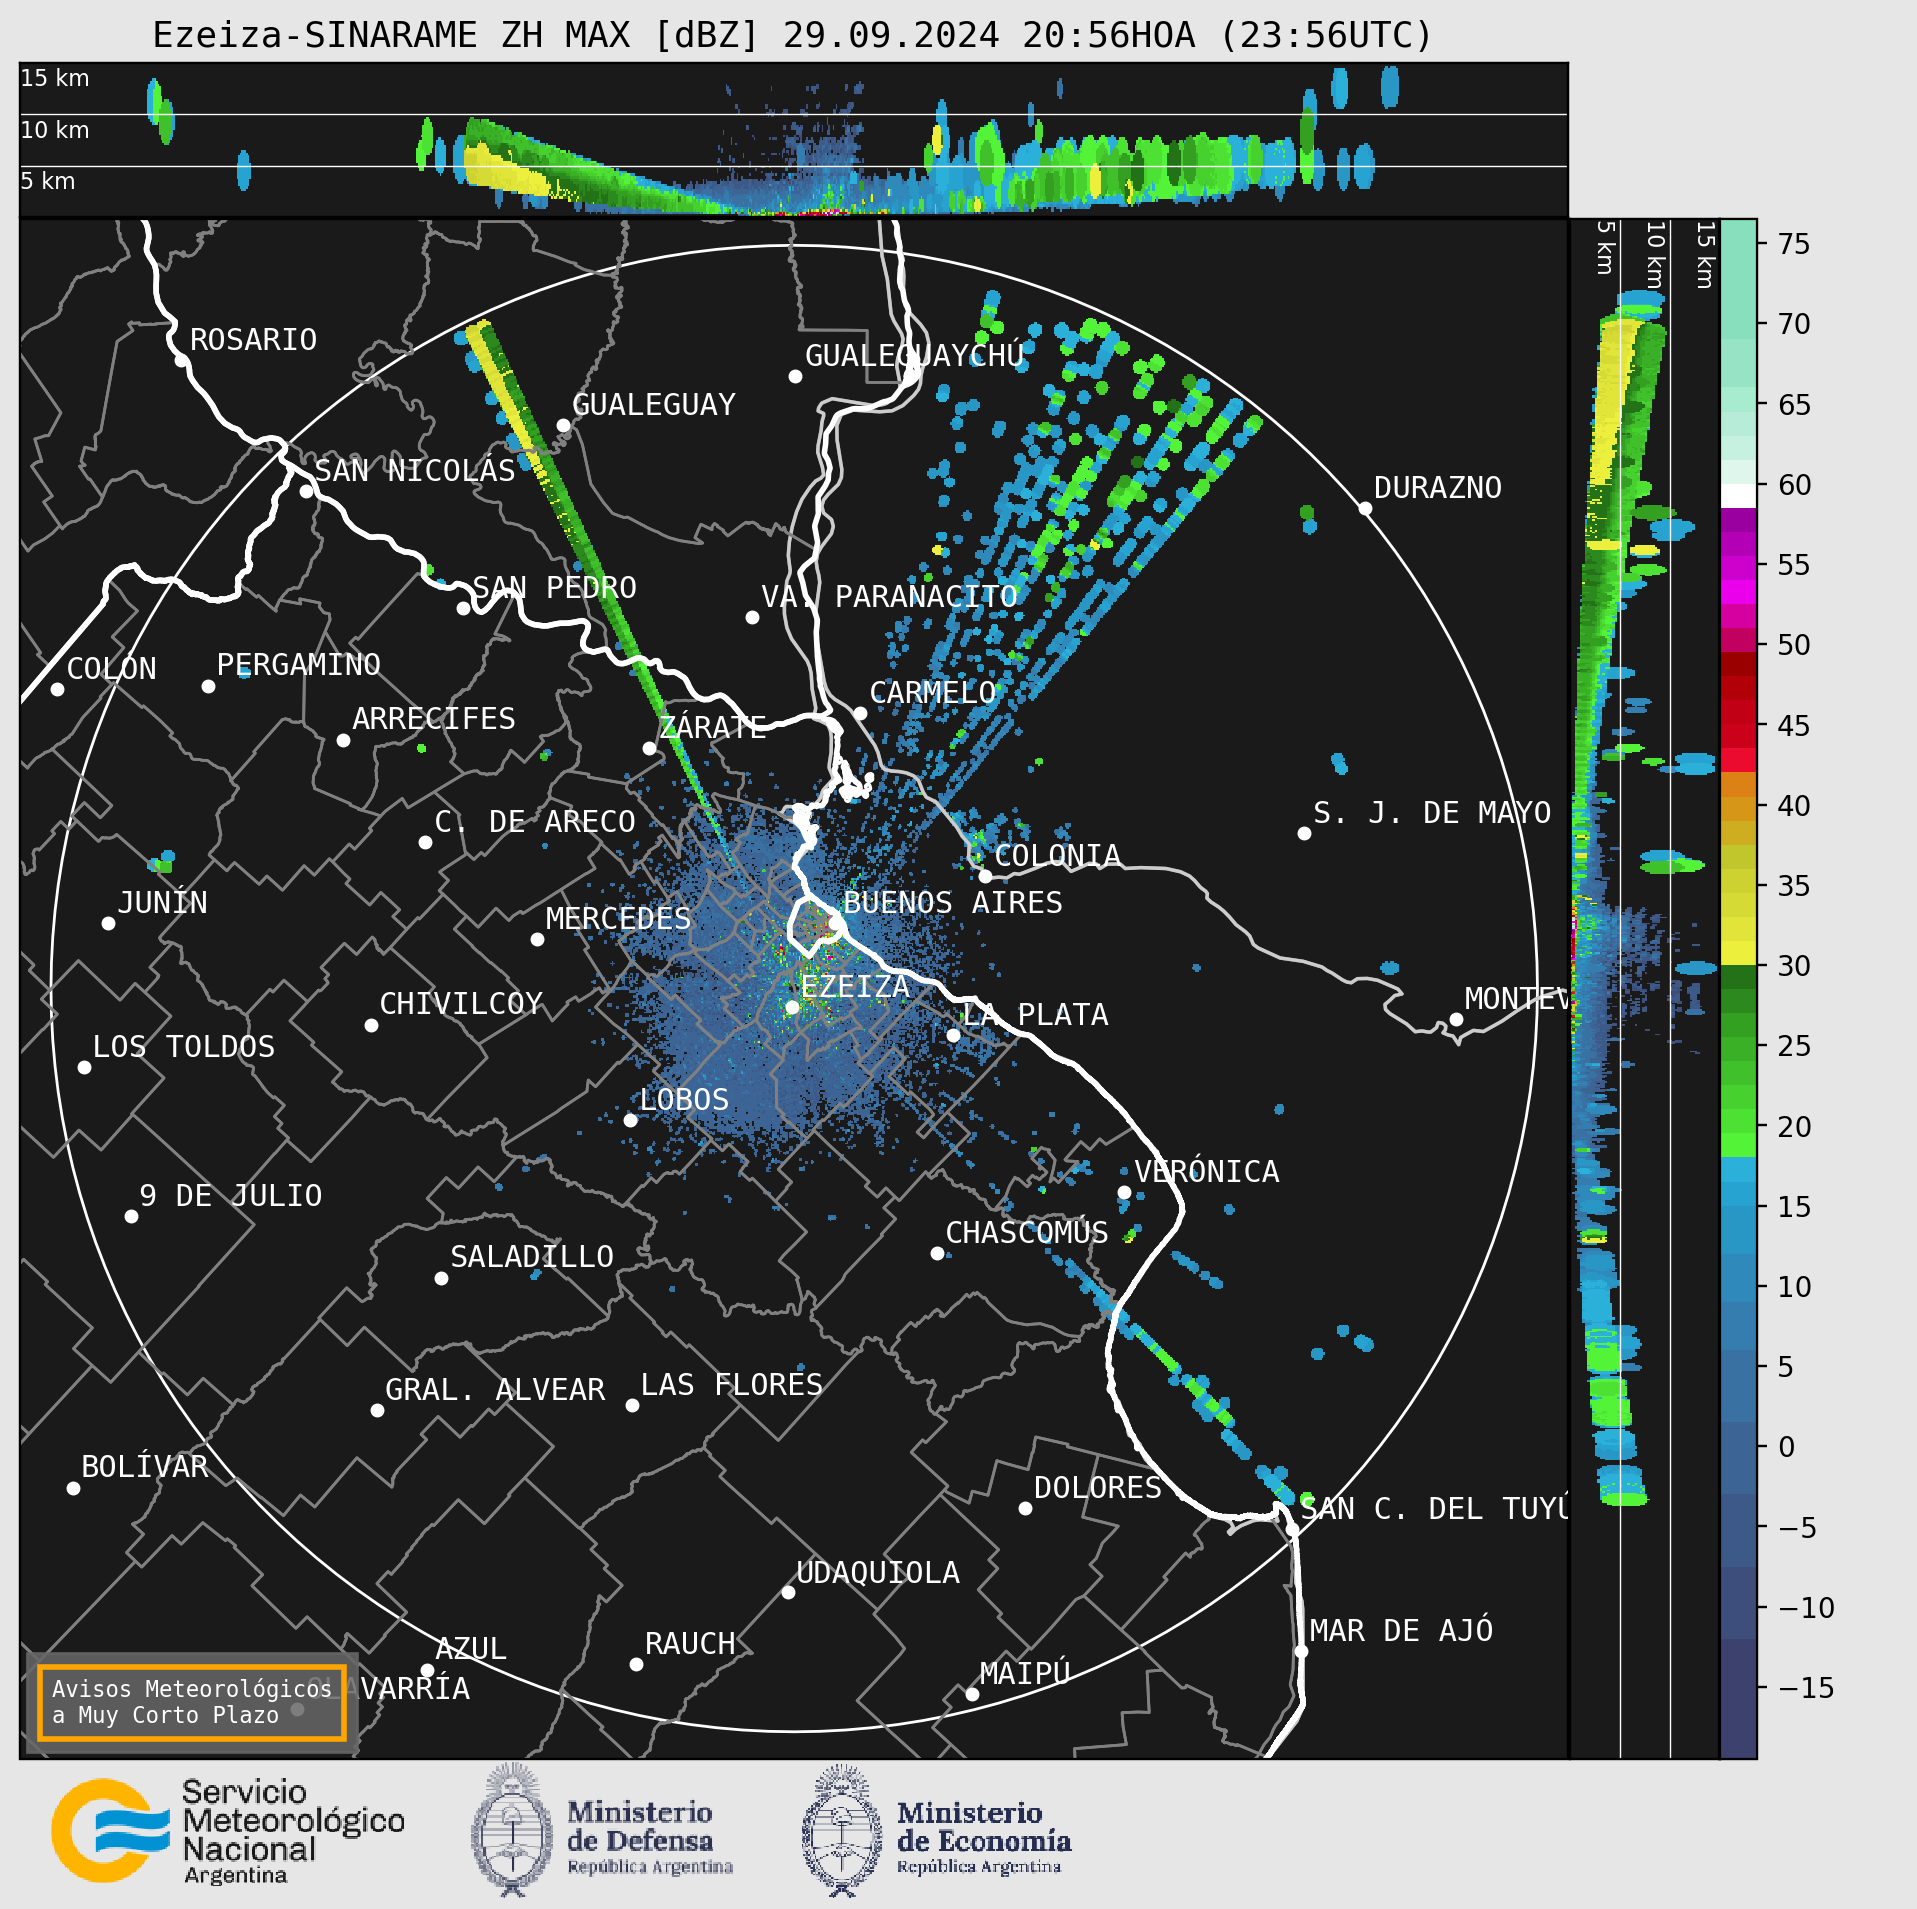Click the LOBOS city label
The image size is (1917, 1909).
684,1099
